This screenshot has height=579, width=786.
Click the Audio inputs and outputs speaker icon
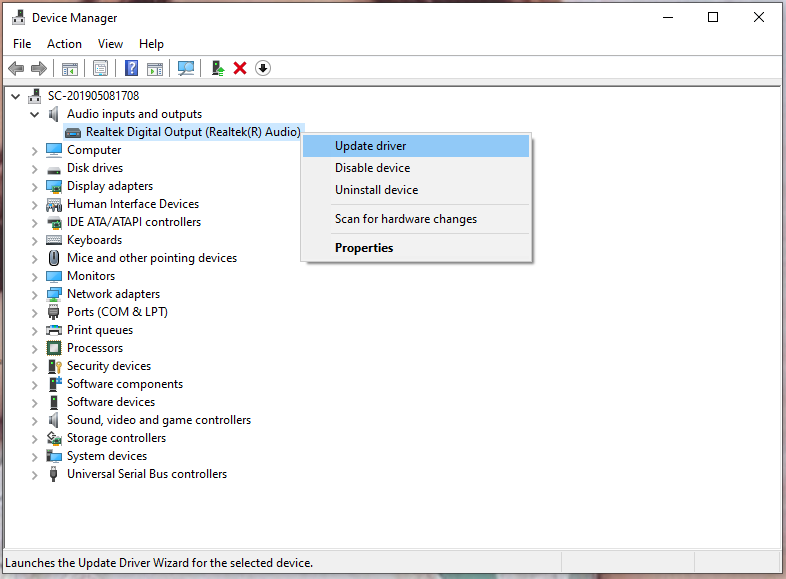point(54,114)
